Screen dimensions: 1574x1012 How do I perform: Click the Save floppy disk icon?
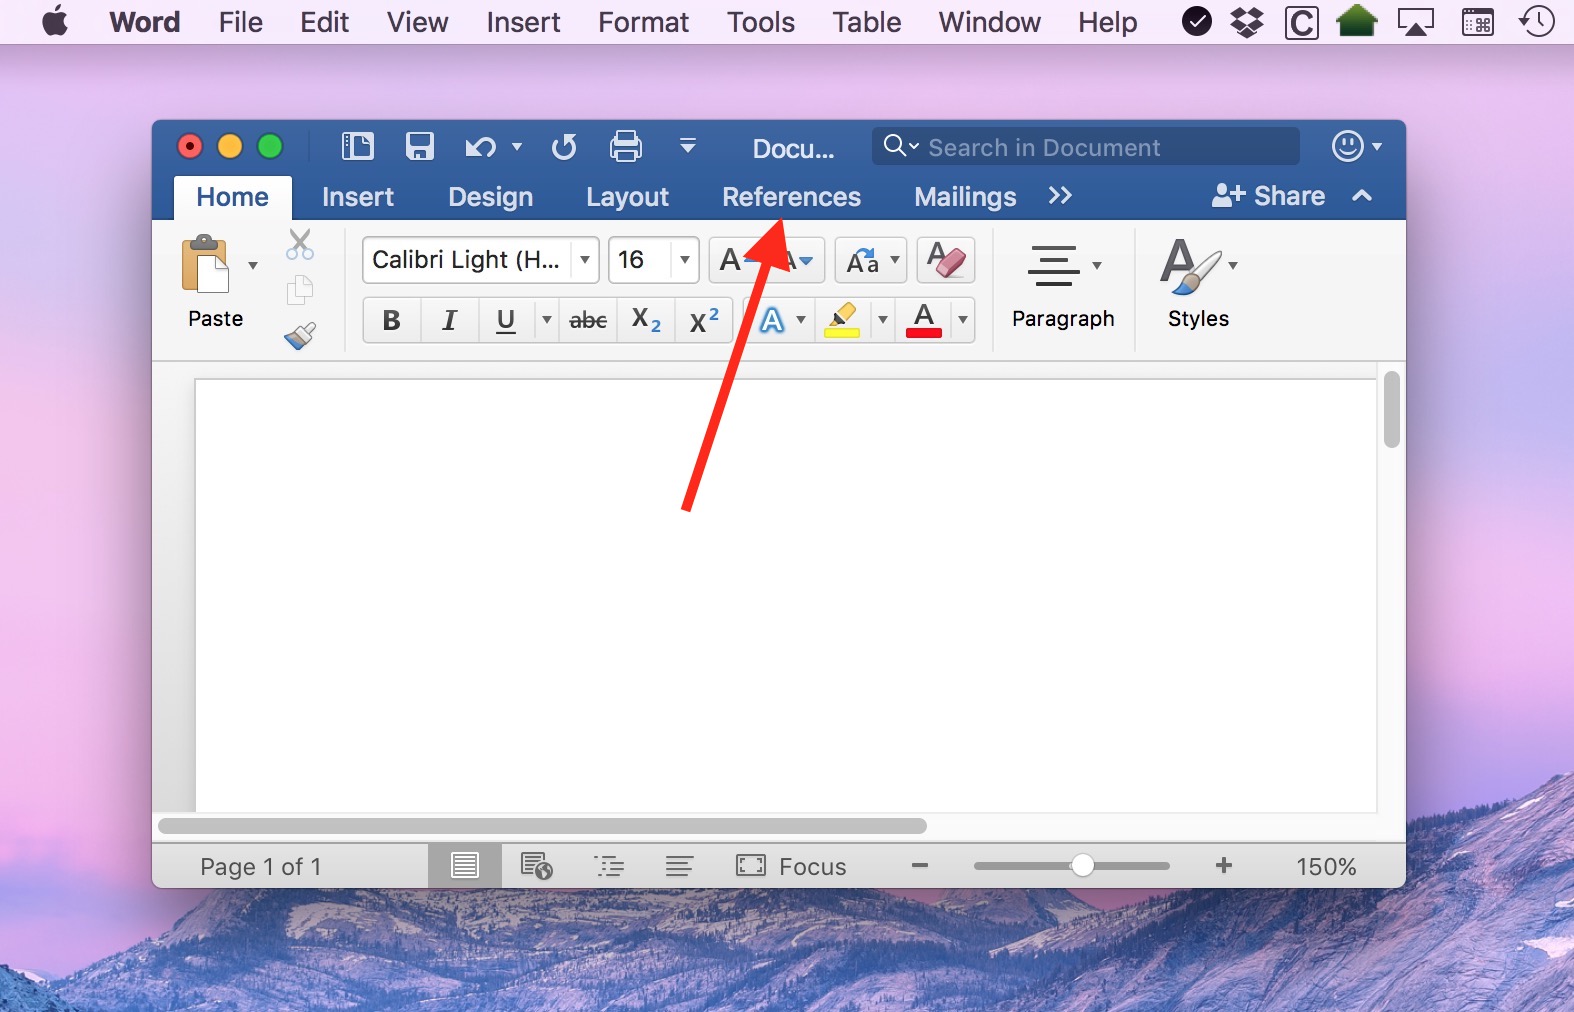(x=420, y=147)
